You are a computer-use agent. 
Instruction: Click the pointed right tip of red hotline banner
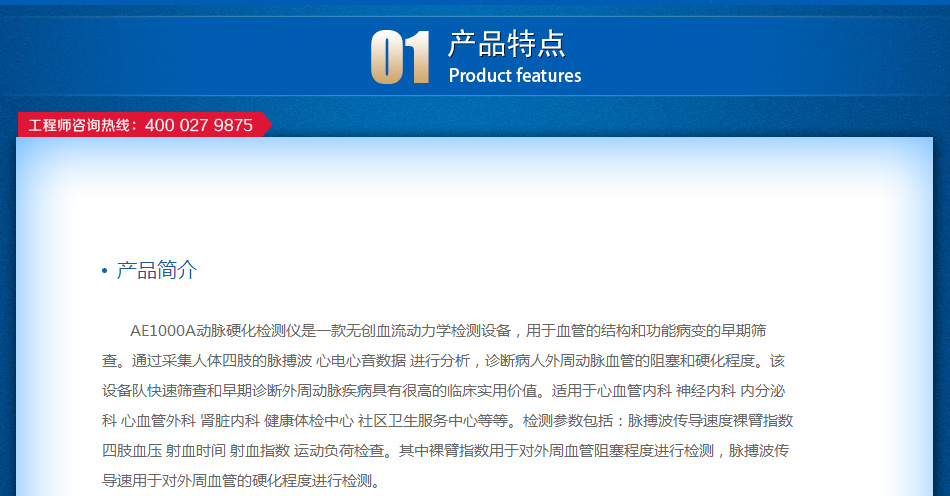[266, 125]
